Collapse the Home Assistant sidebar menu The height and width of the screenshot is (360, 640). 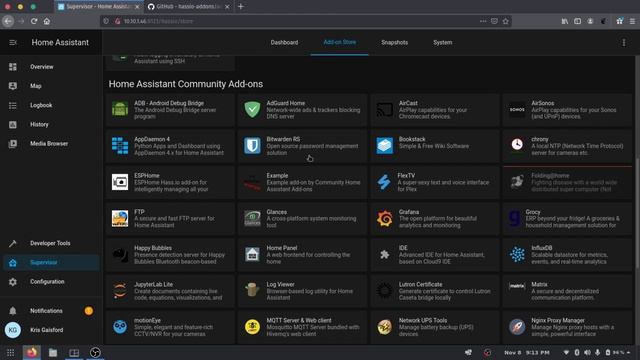[x=13, y=42]
